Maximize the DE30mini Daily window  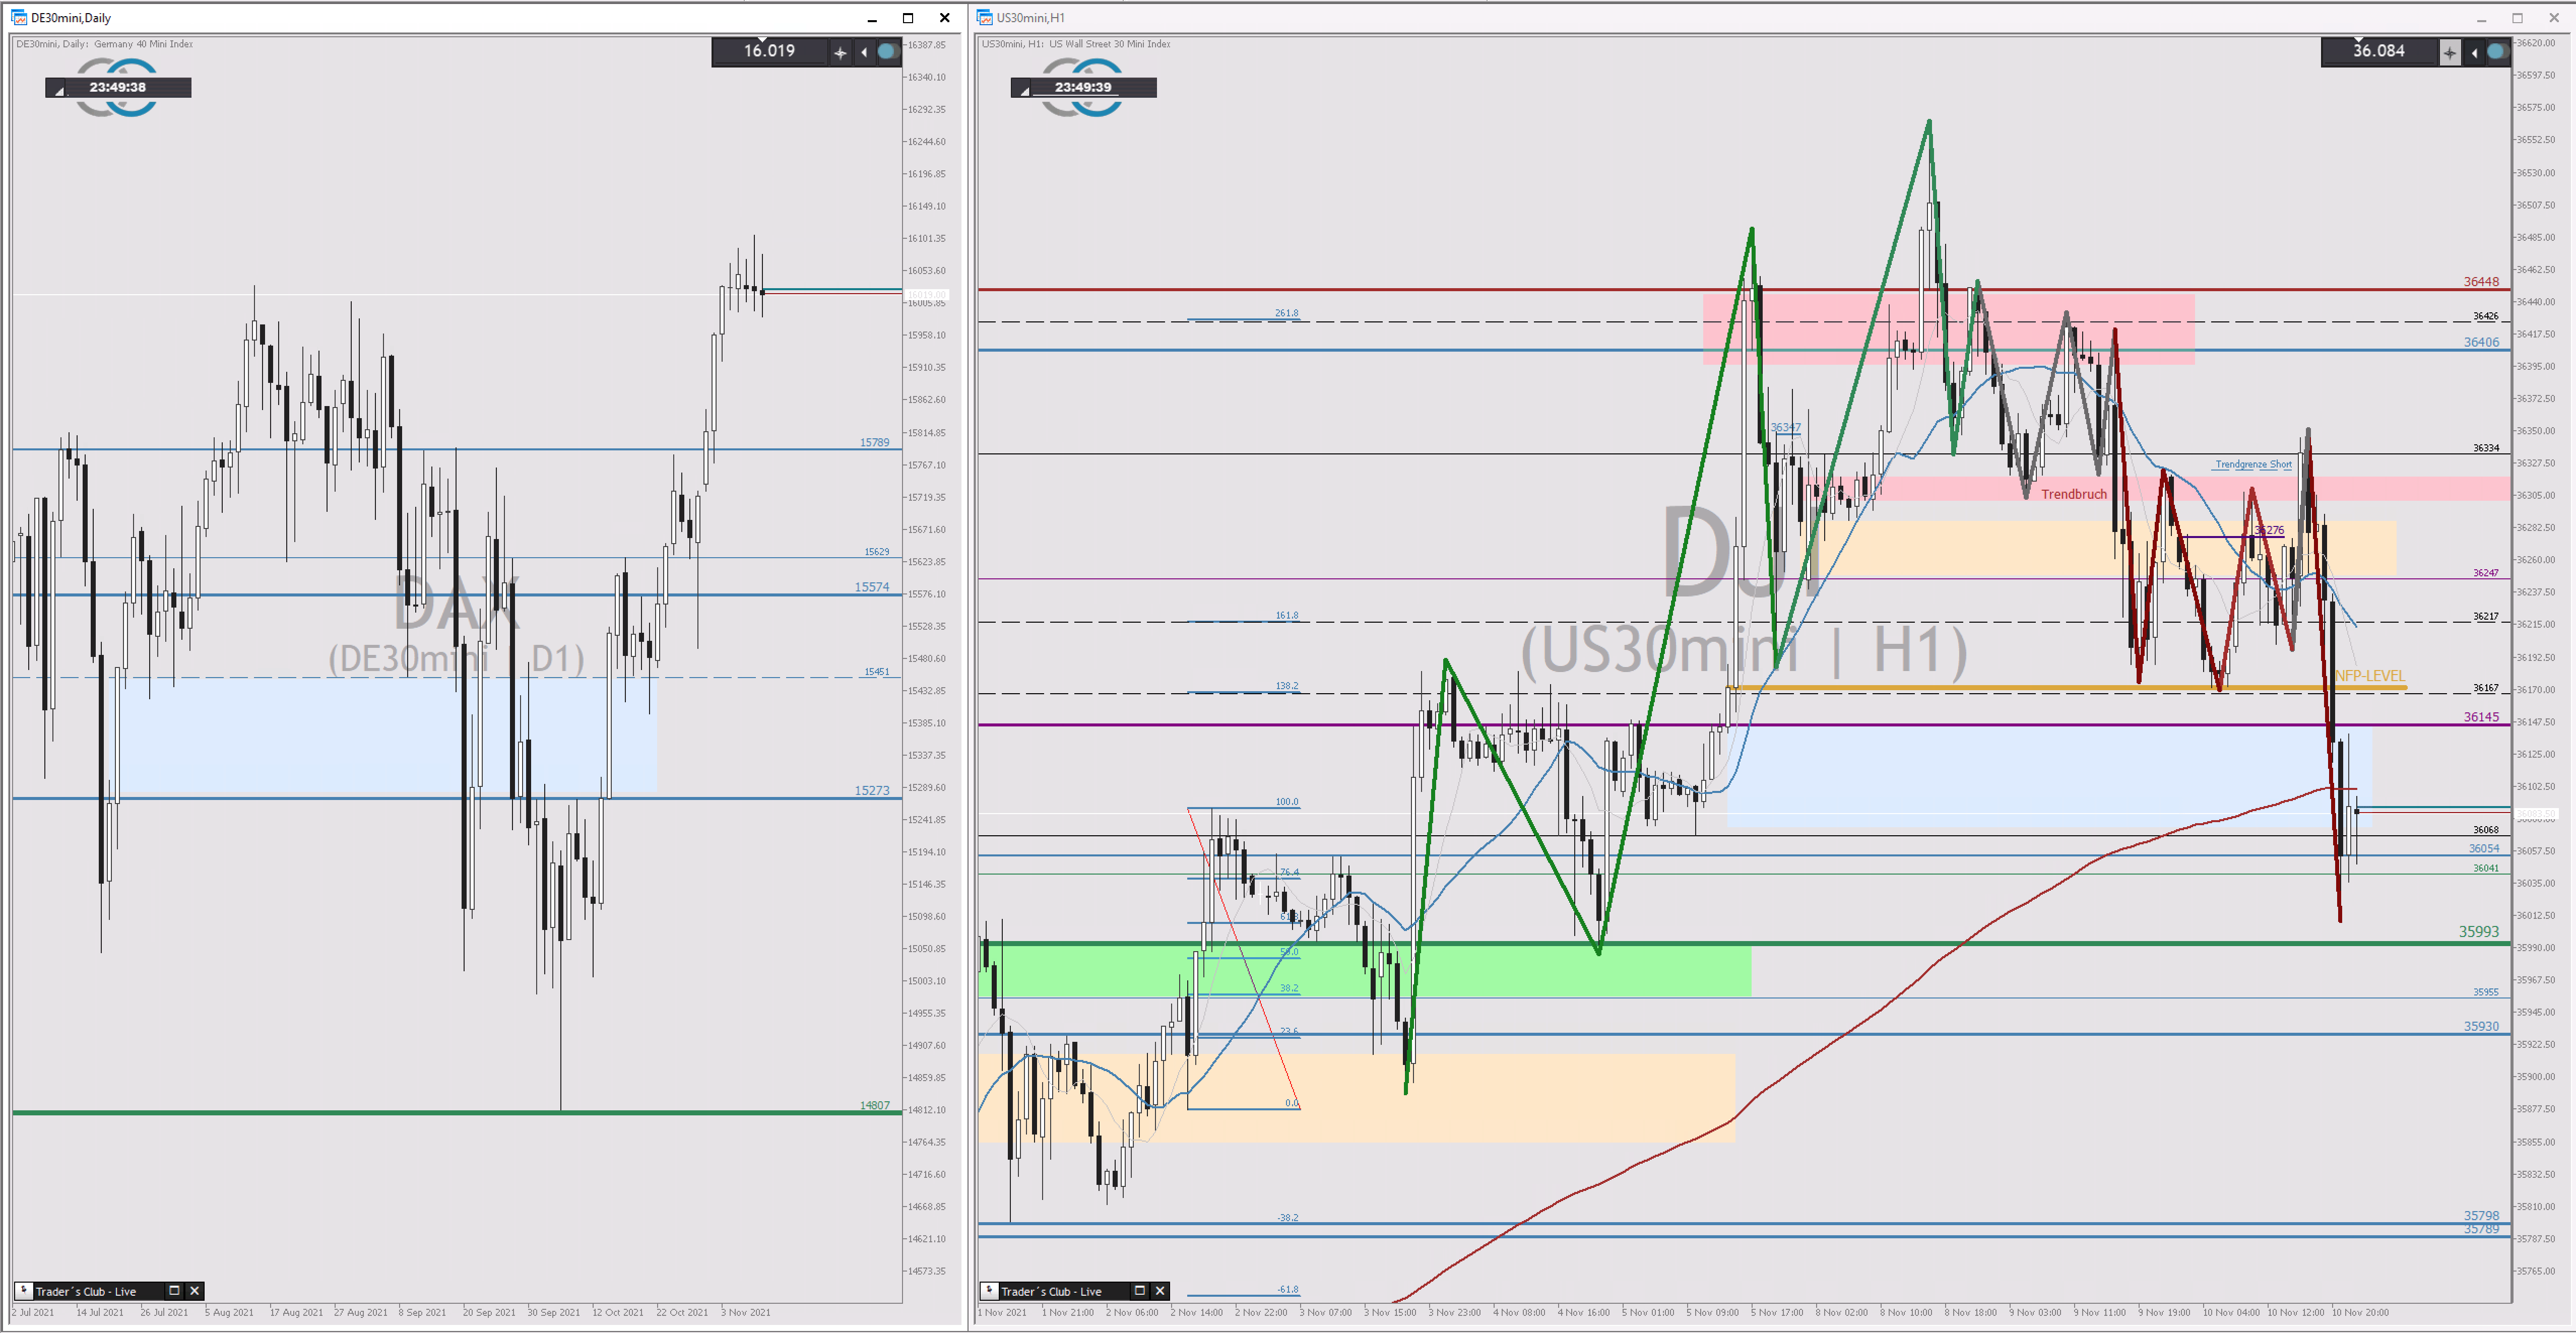(908, 18)
